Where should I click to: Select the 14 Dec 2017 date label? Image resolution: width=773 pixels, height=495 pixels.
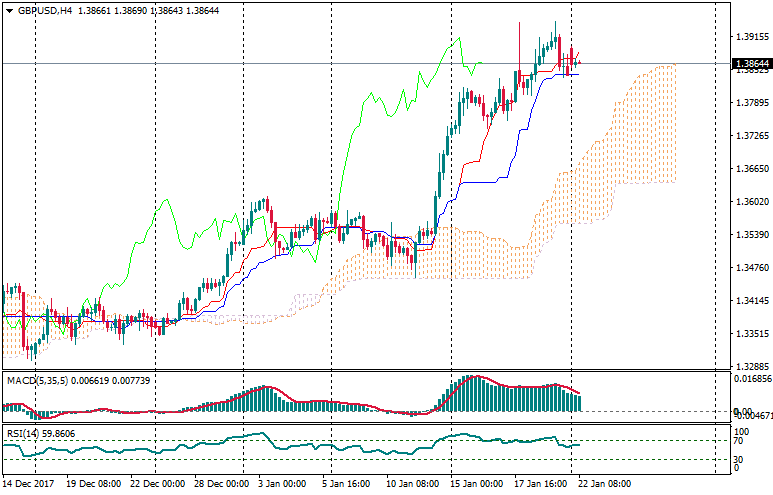(x=27, y=484)
